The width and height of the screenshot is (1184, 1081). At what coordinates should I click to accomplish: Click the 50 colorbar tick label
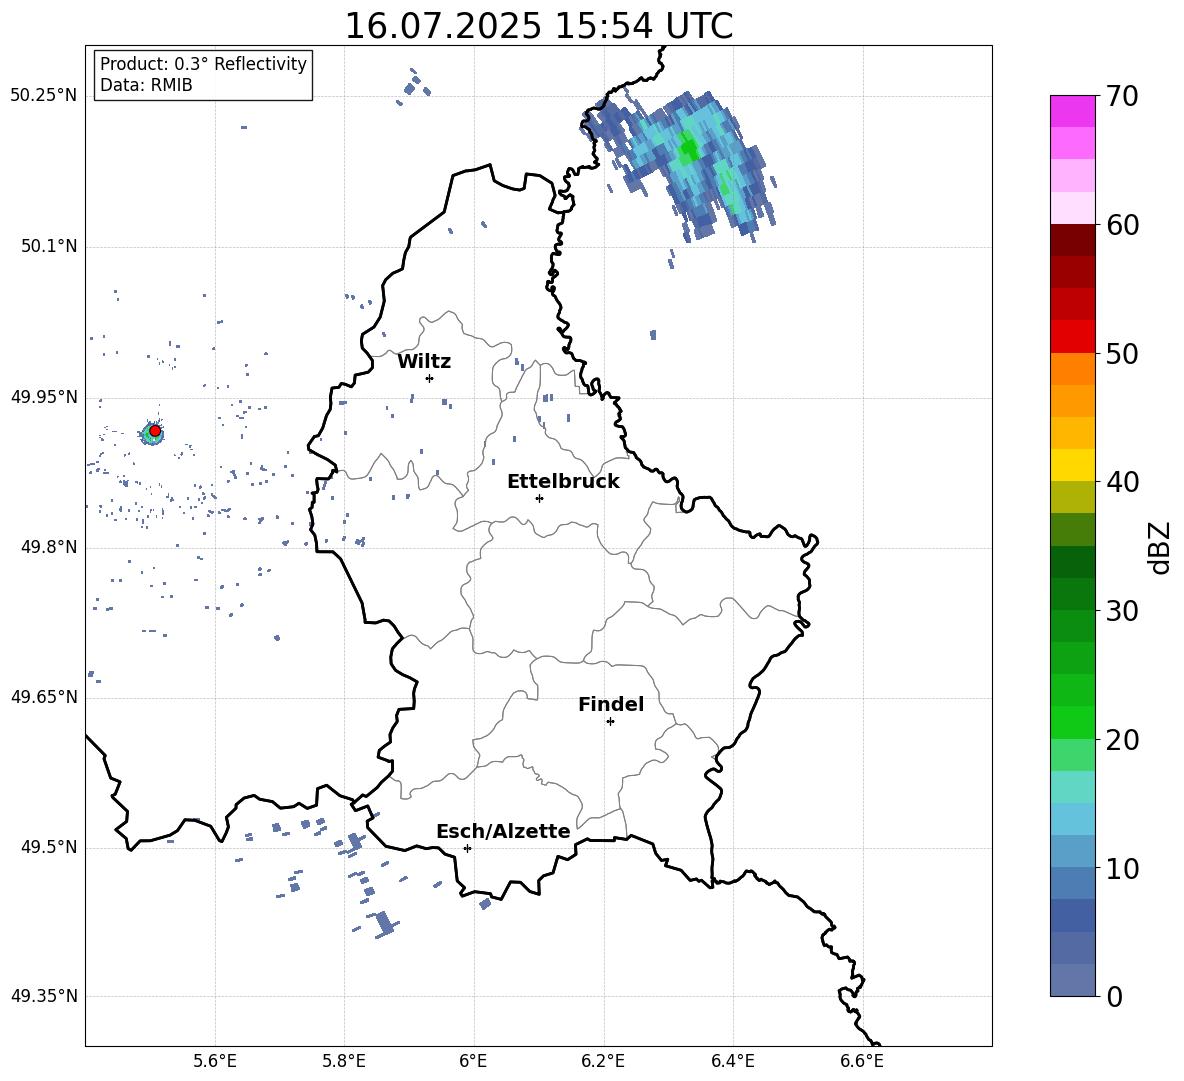pyautogui.click(x=1122, y=354)
